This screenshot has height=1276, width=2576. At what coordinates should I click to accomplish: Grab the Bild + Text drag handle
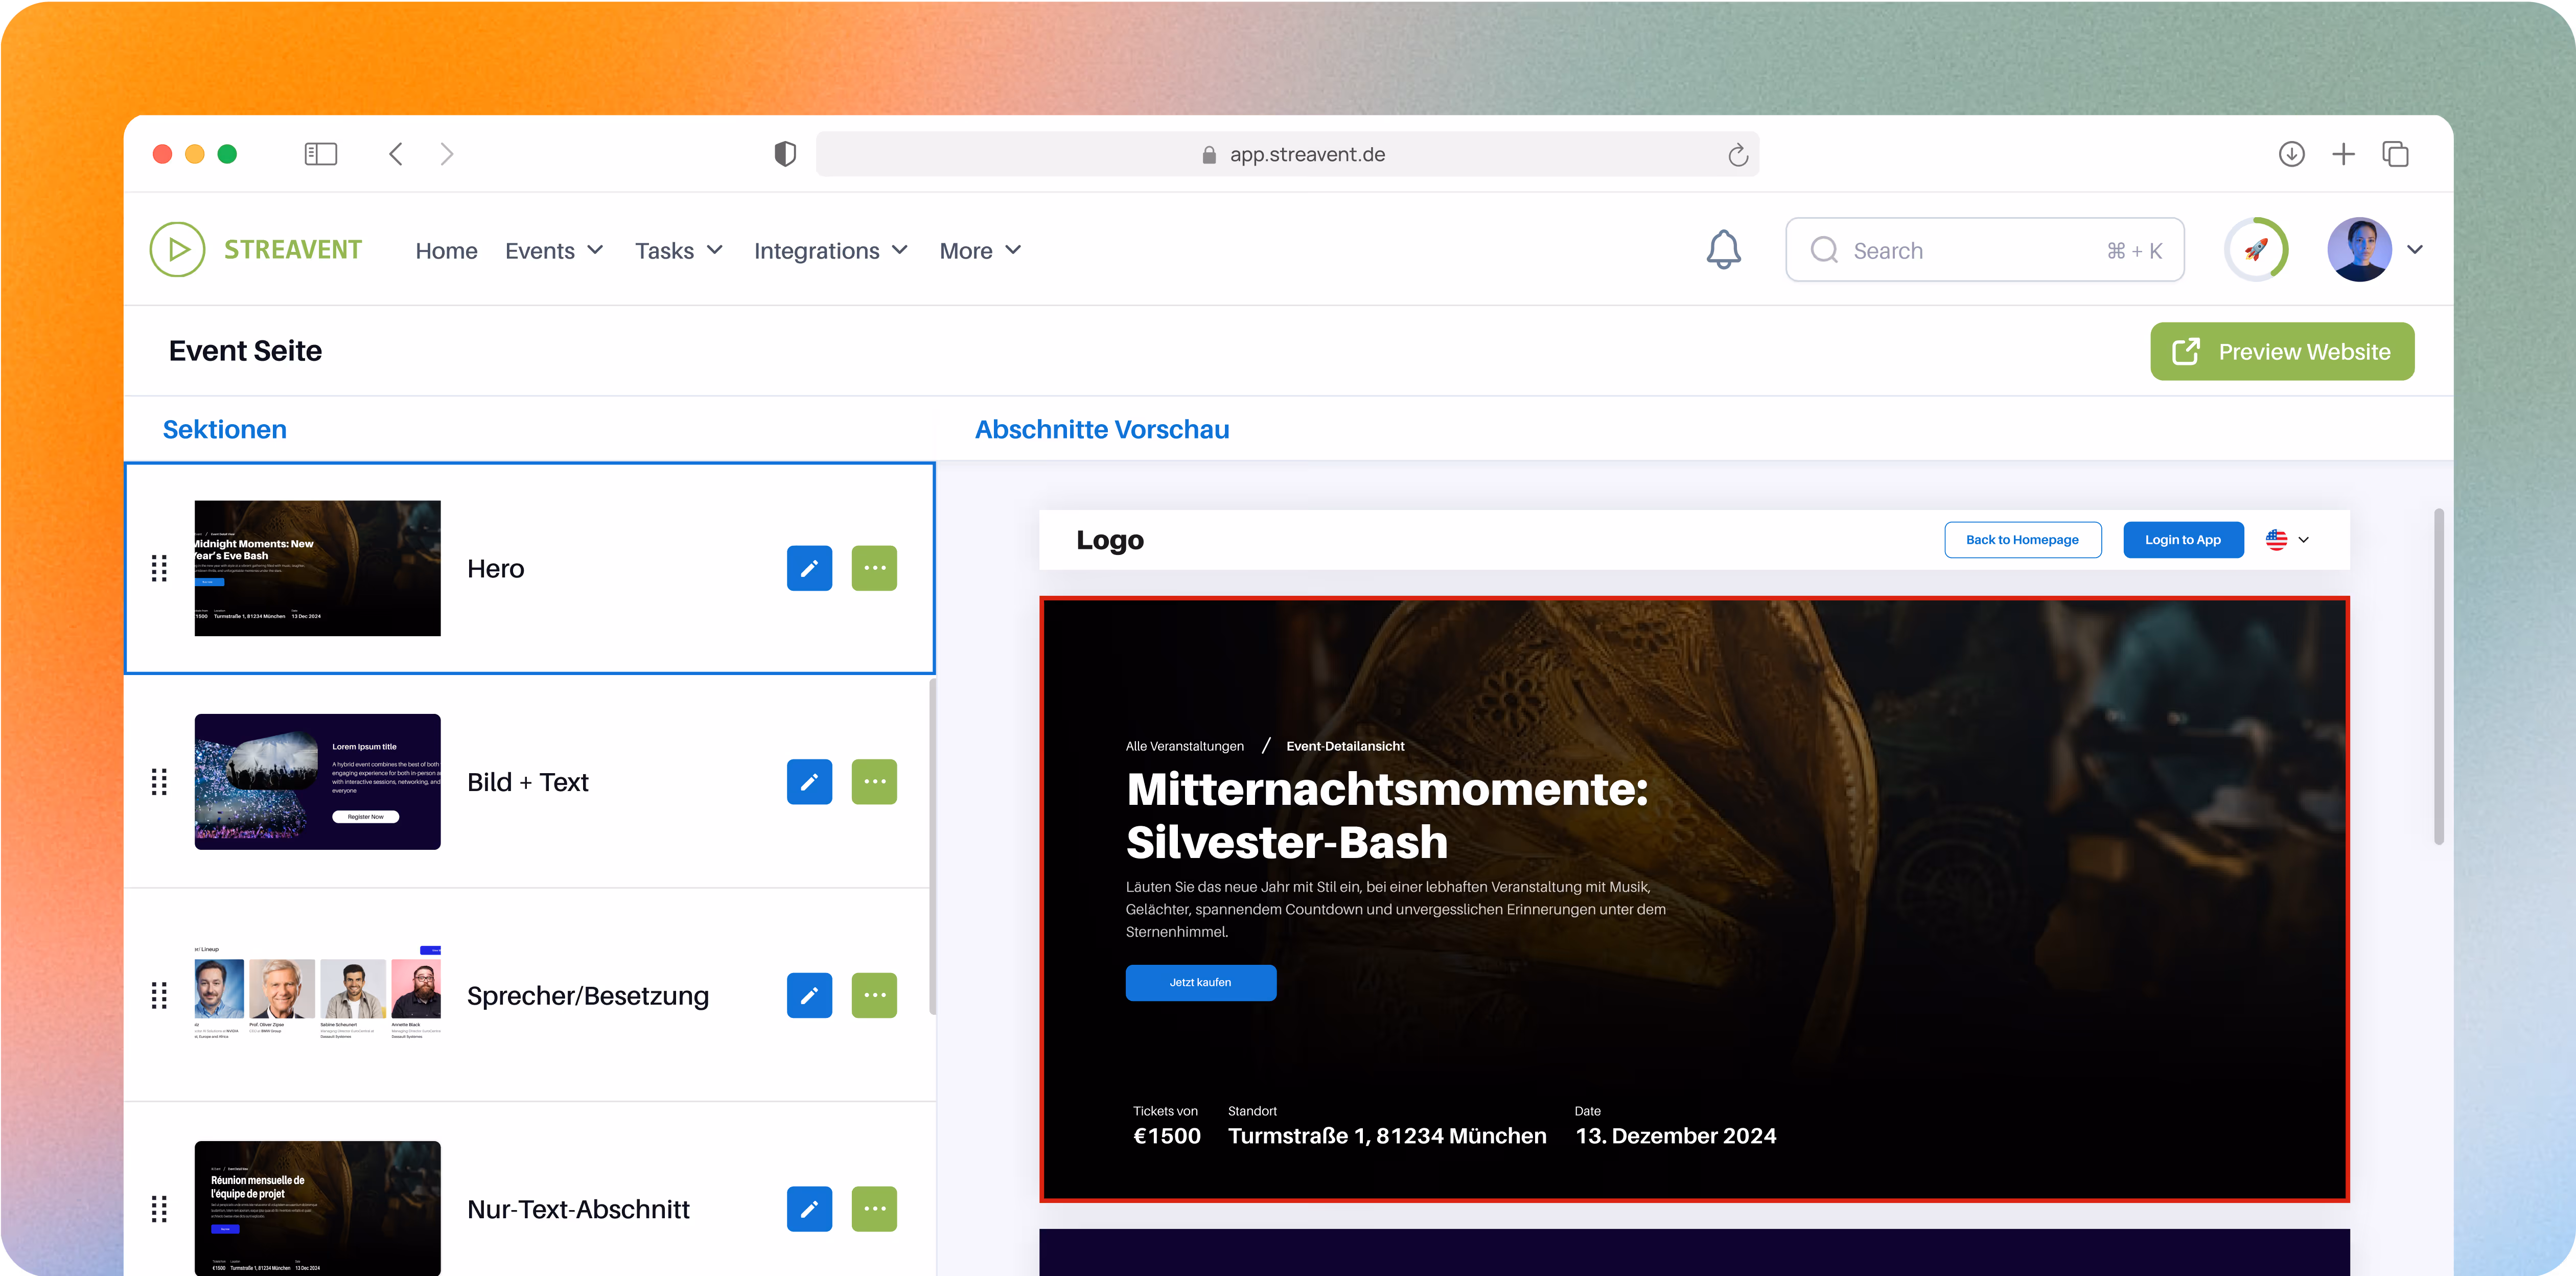[159, 782]
